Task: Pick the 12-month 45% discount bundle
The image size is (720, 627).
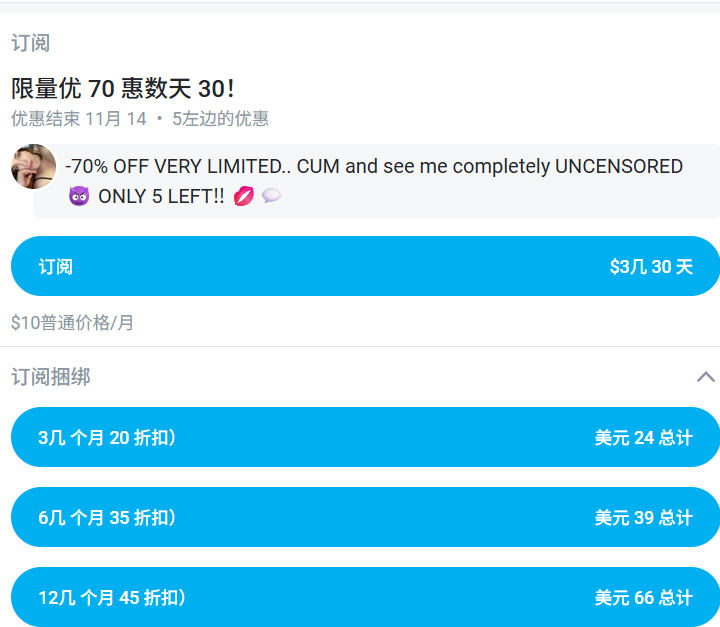Action: (365, 597)
